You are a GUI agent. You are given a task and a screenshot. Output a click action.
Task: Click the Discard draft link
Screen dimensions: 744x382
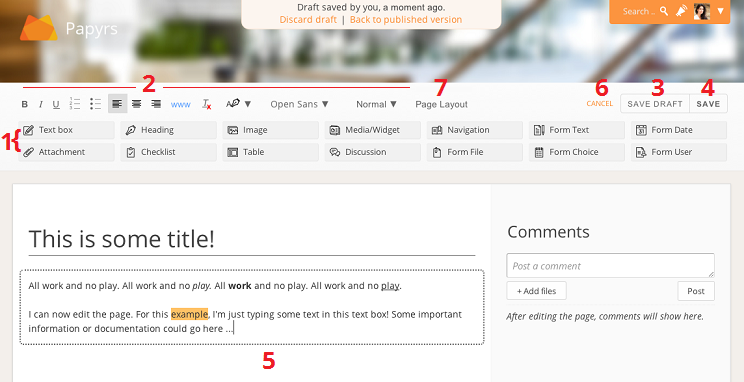[308, 19]
